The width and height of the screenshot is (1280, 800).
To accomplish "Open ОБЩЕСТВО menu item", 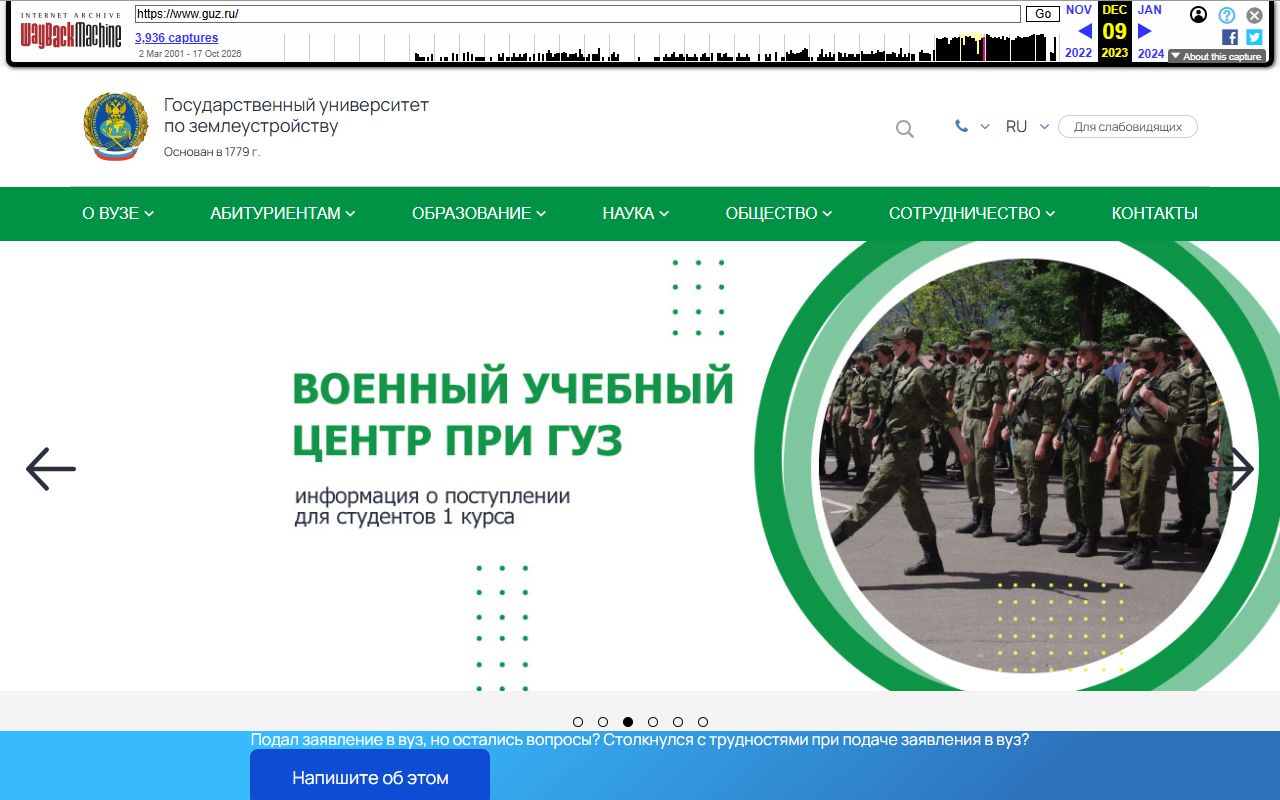I will click(779, 213).
